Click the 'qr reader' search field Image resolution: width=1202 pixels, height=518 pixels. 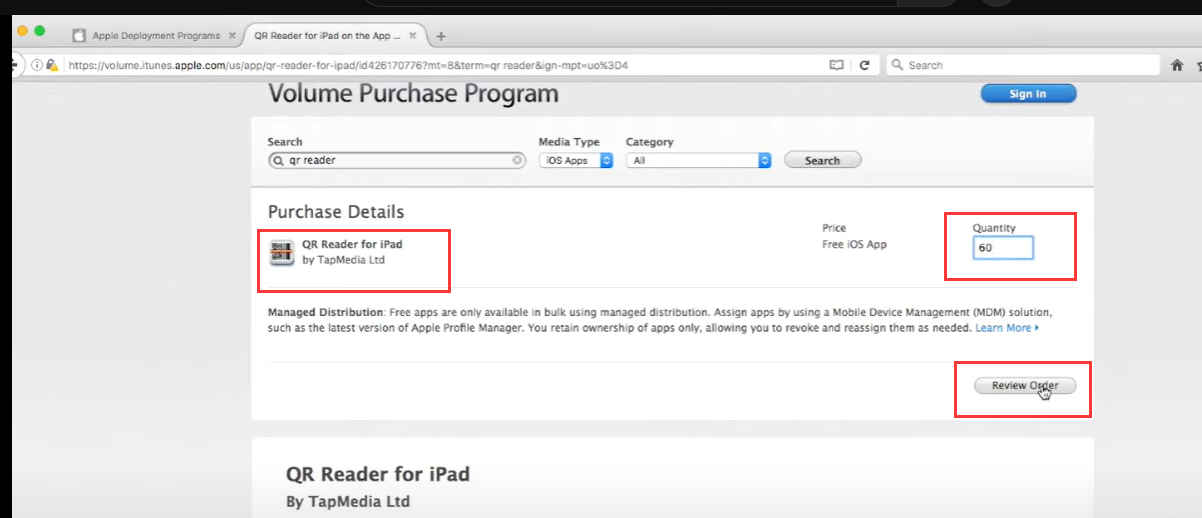tap(397, 160)
